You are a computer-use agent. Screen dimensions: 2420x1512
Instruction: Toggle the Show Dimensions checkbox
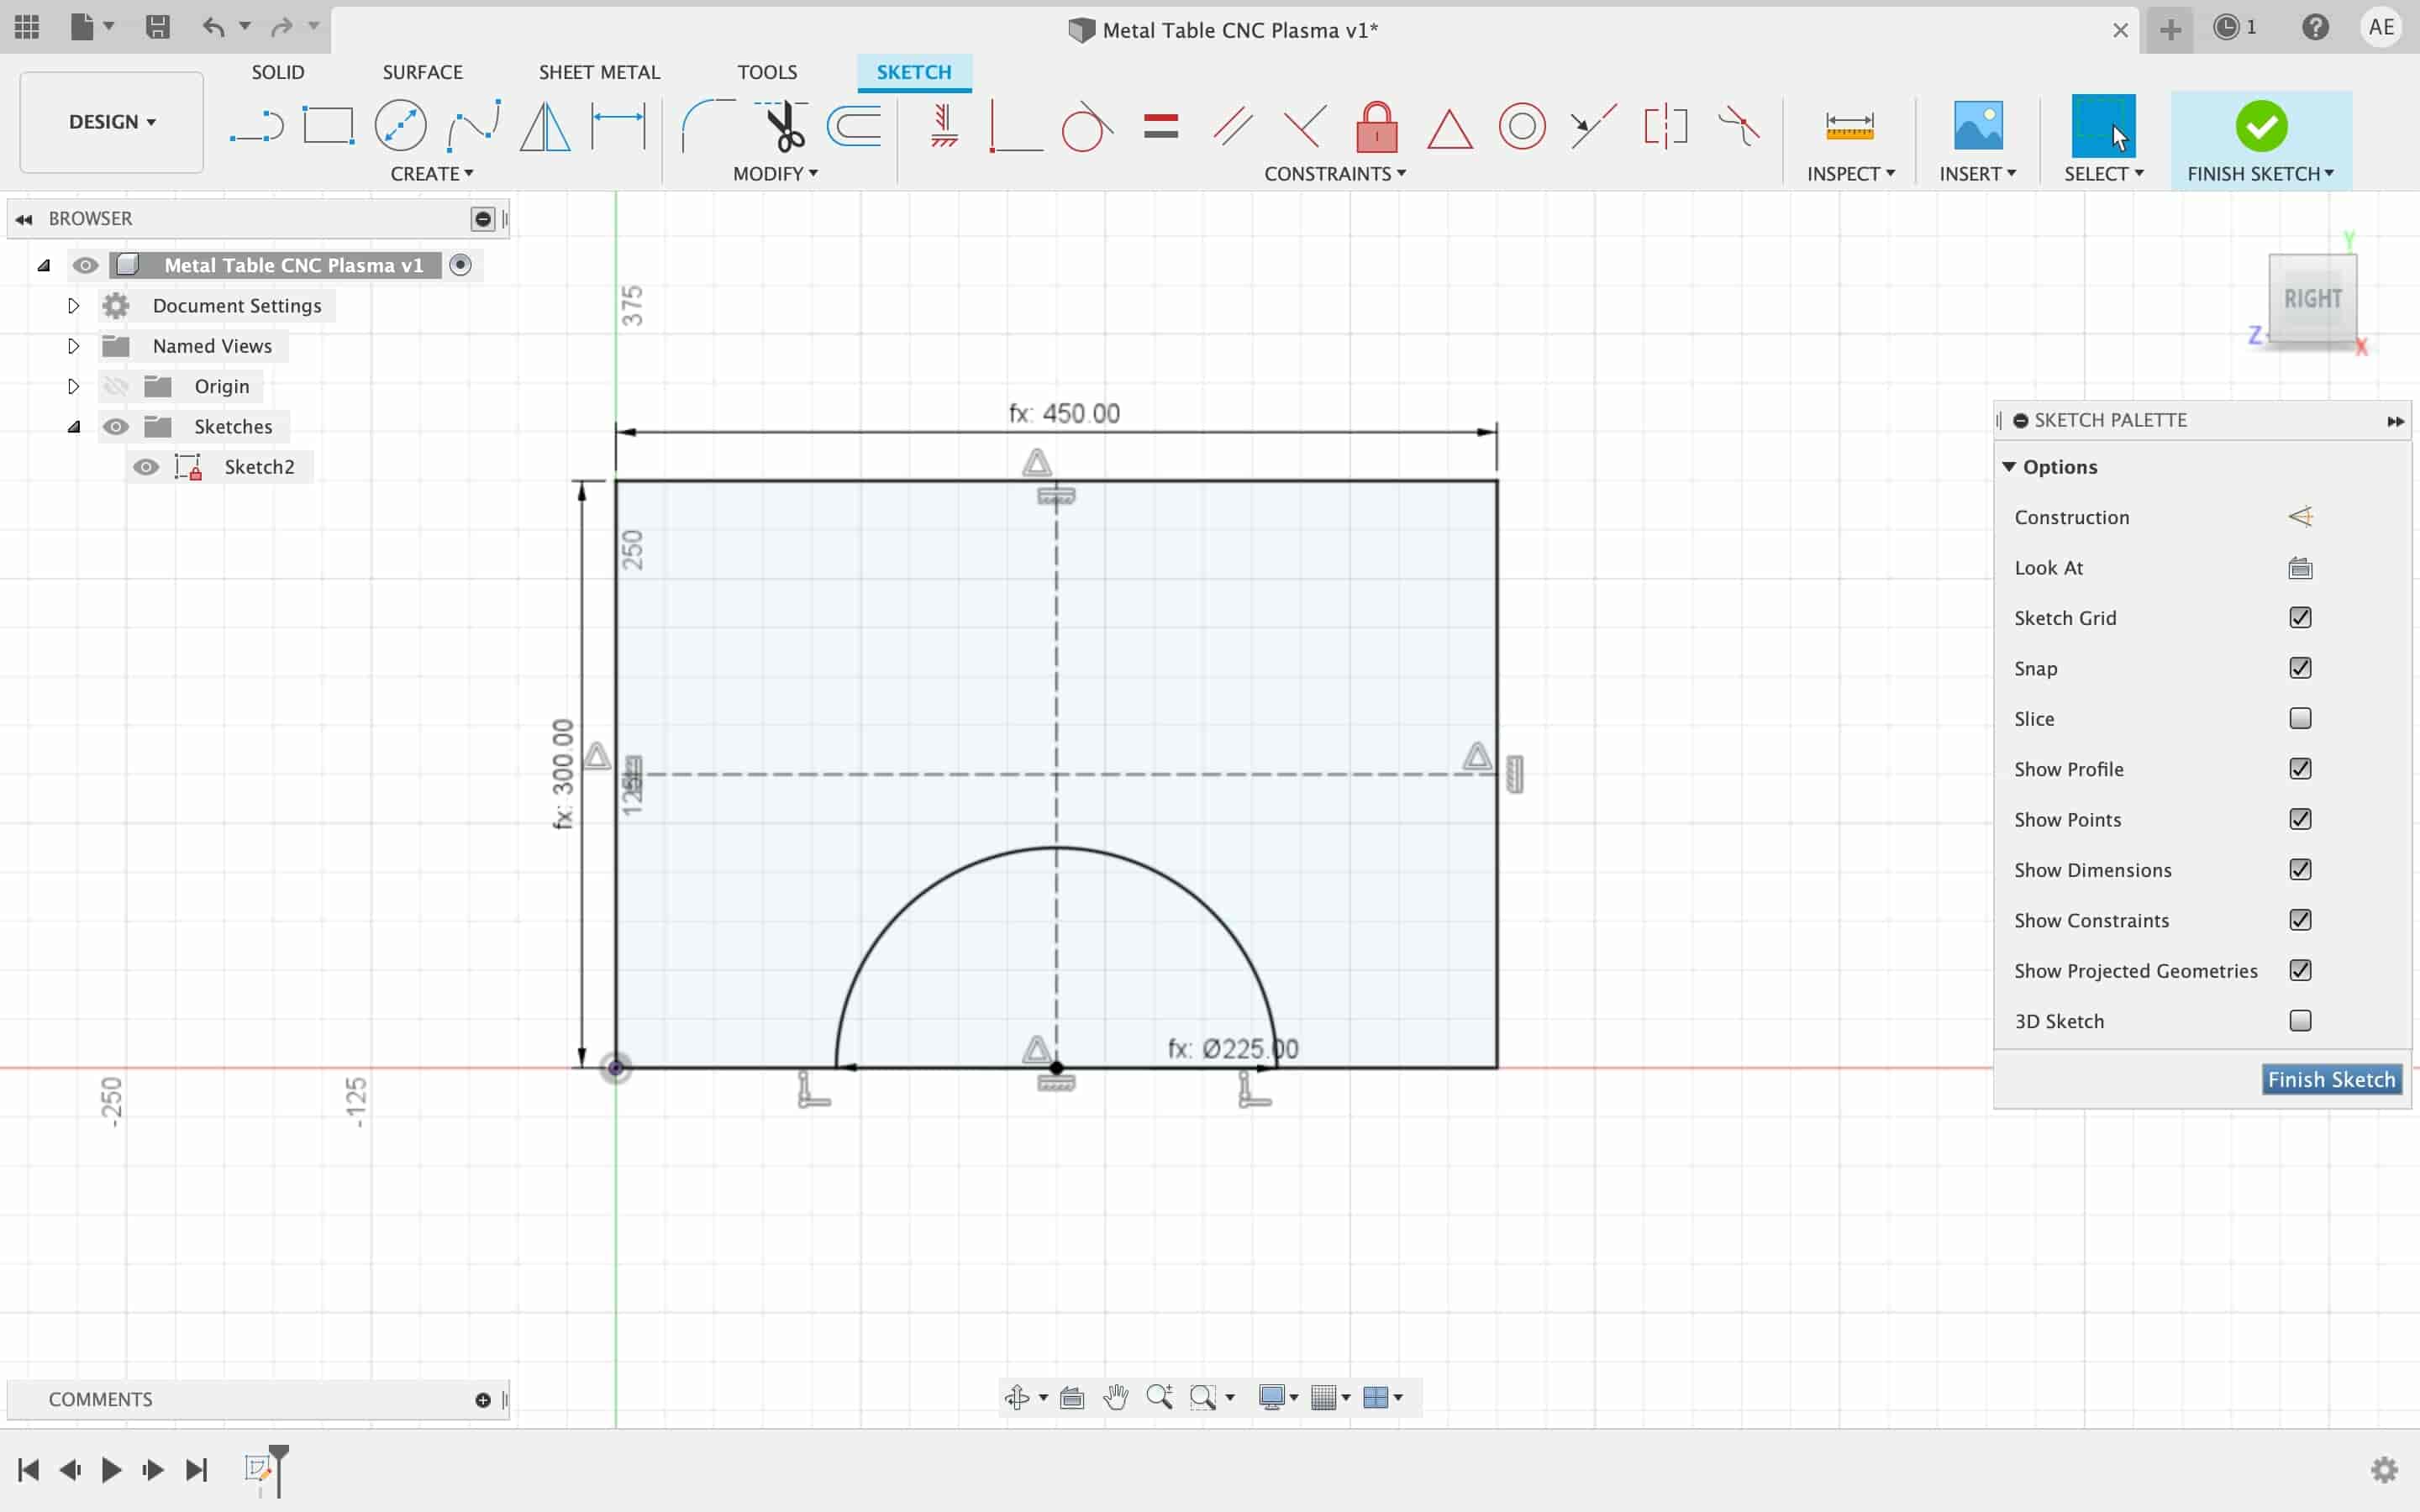pos(2300,870)
